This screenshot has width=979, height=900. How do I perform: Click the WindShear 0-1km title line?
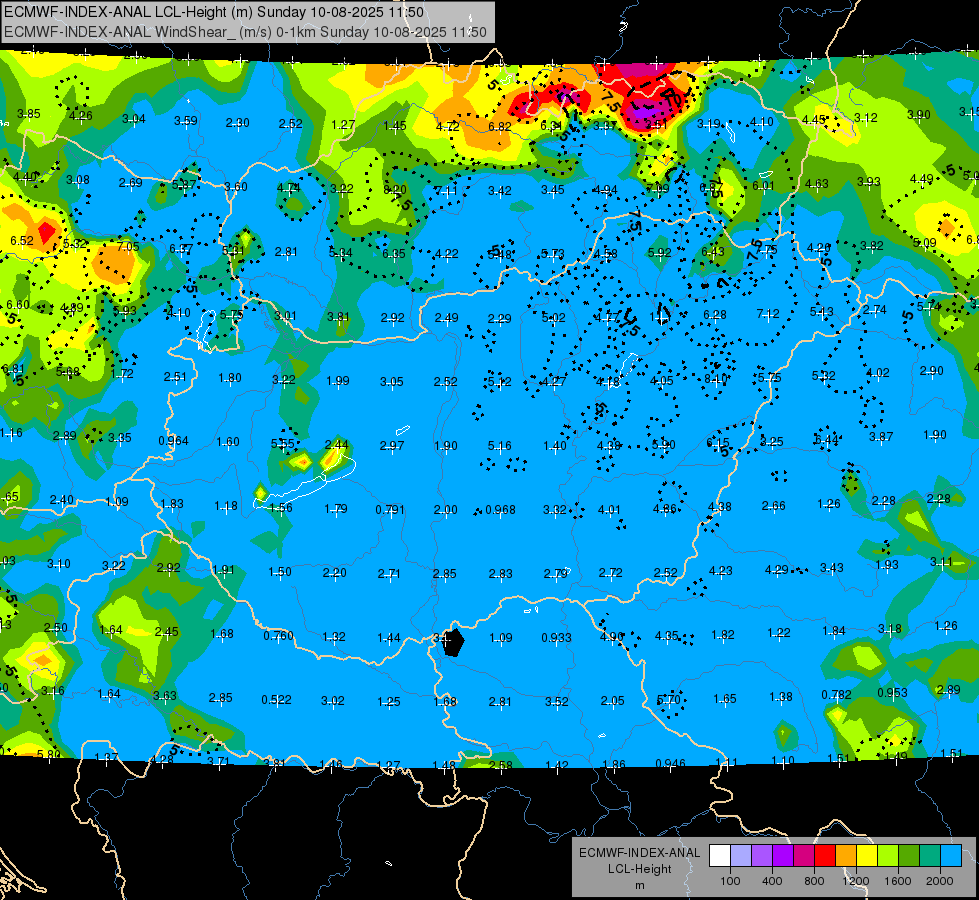[245, 32]
